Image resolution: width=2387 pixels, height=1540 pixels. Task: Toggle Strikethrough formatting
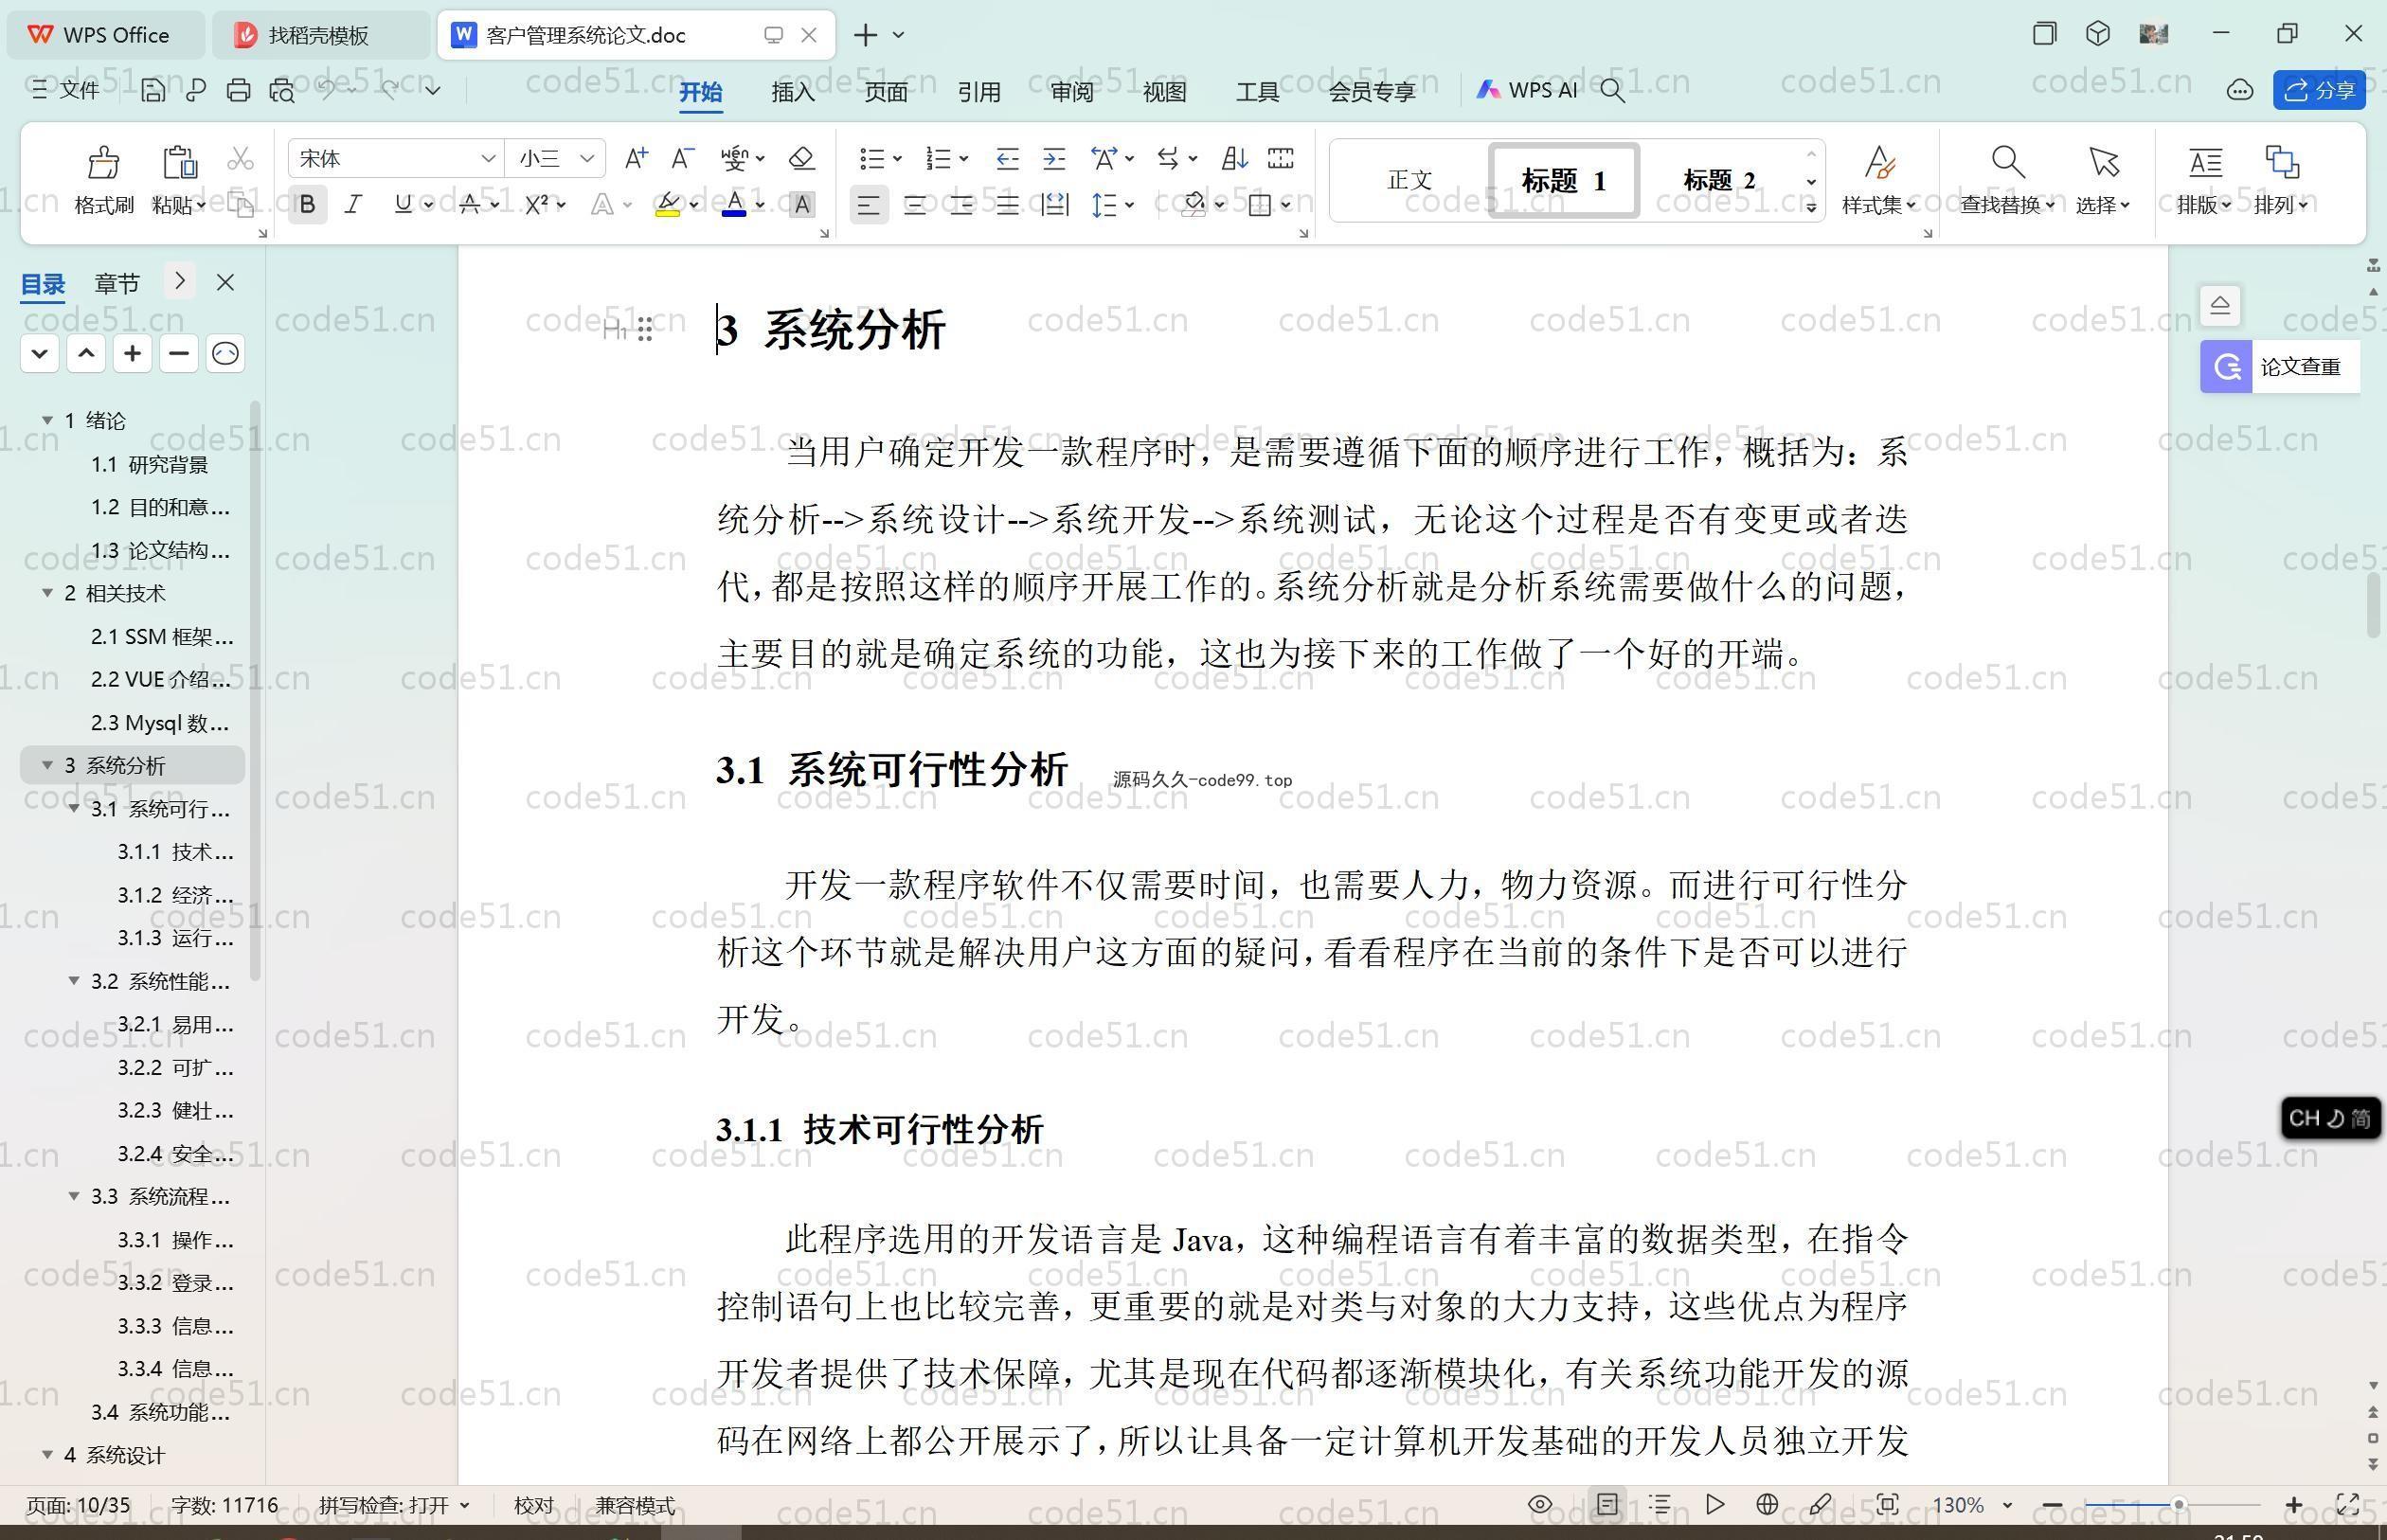pyautogui.click(x=469, y=205)
